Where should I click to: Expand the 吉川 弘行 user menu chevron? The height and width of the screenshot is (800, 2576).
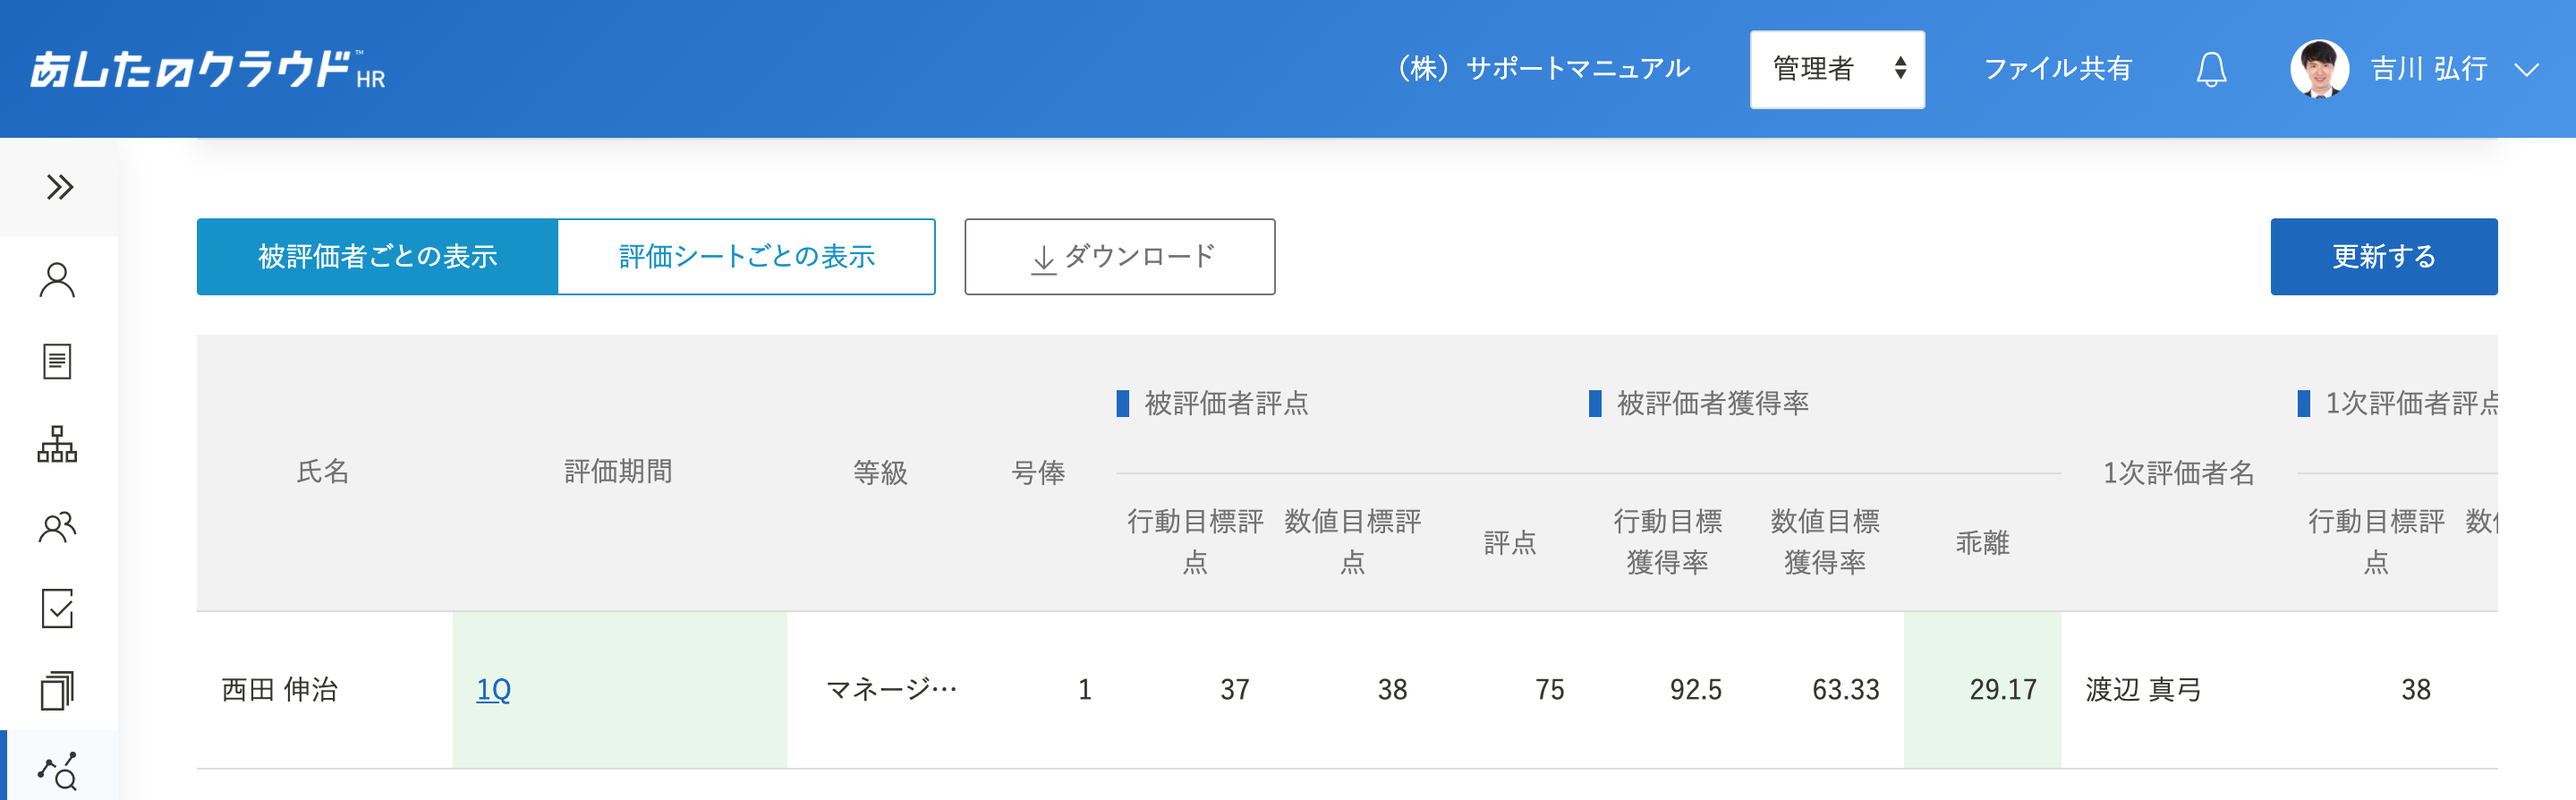point(2526,70)
